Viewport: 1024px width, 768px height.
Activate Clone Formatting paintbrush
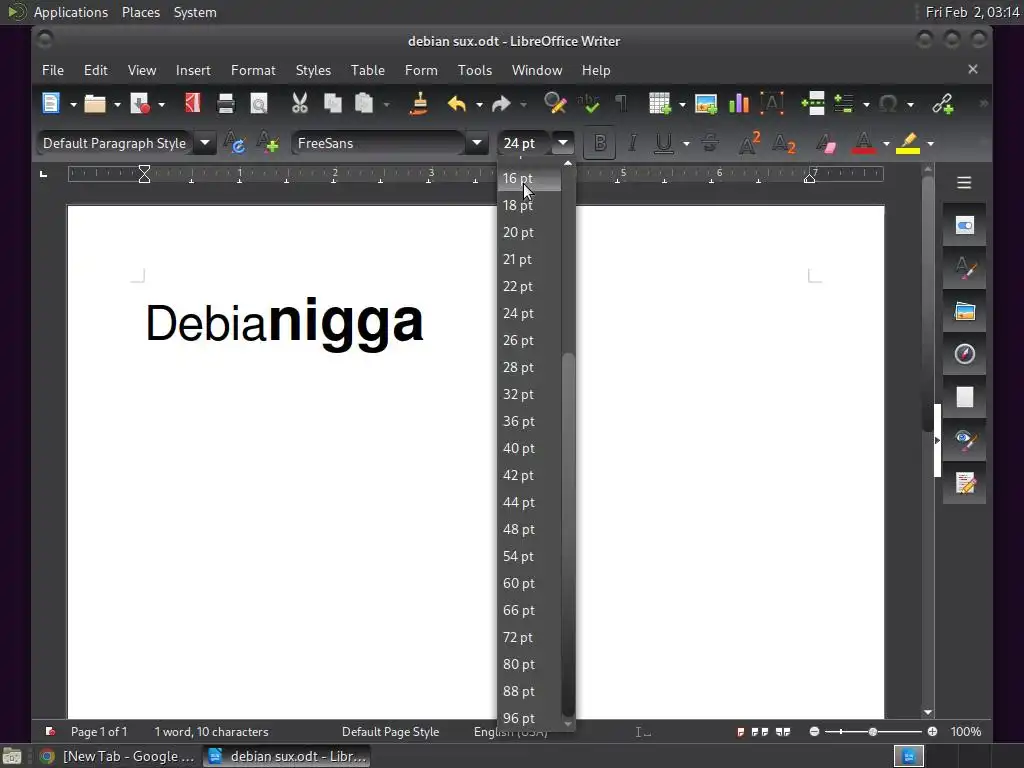419,103
